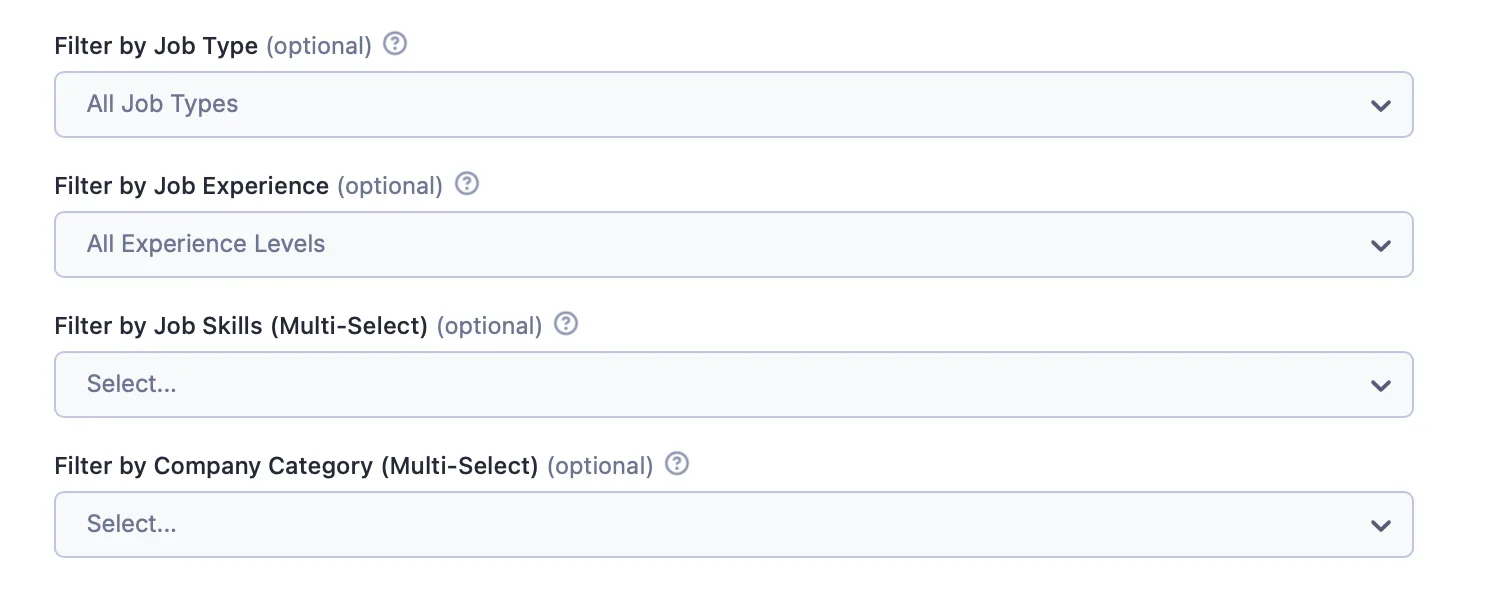The height and width of the screenshot is (590, 1490).
Task: Click the Filter by Job Experience label
Action: [x=191, y=186]
